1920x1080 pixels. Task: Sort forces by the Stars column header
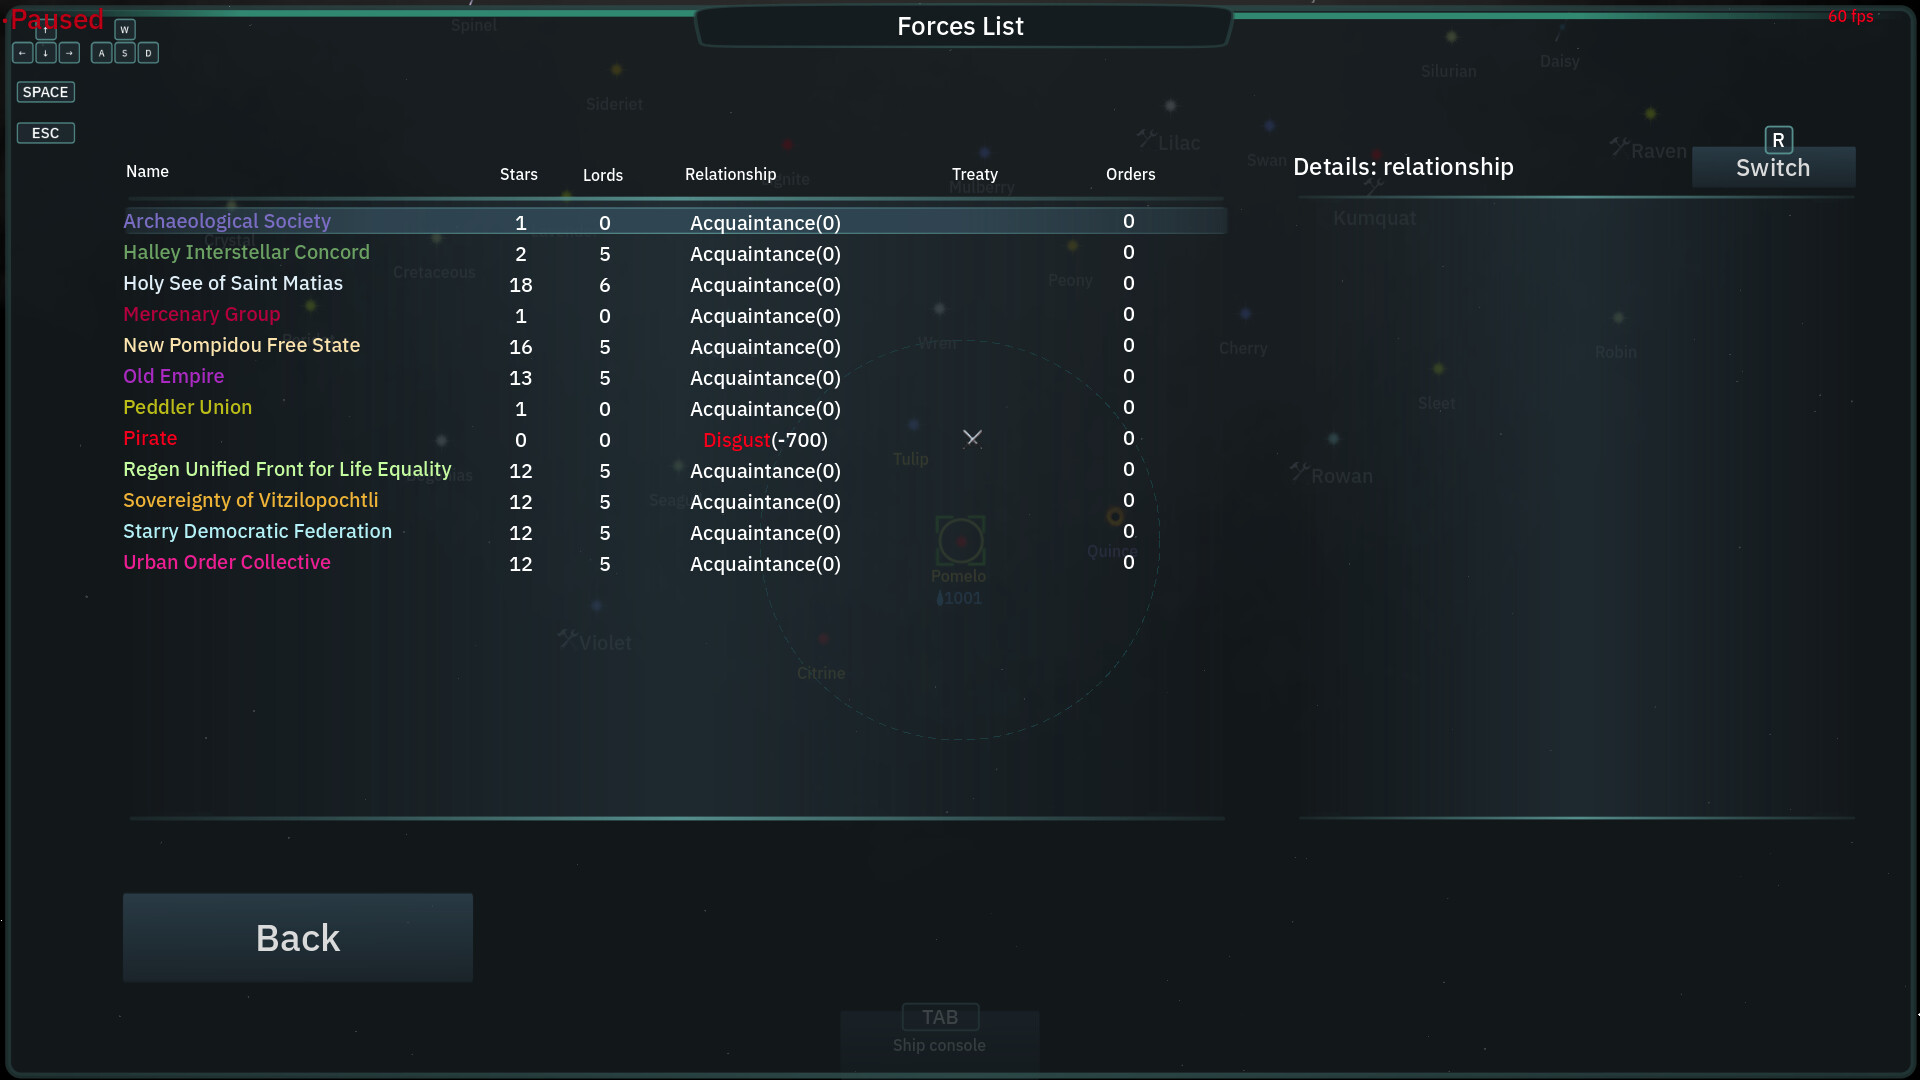518,174
